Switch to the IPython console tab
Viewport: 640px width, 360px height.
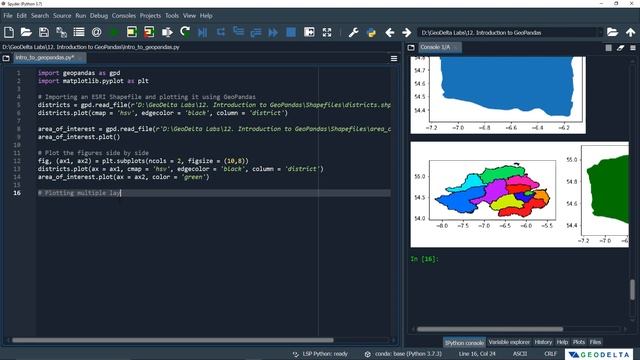tap(464, 342)
